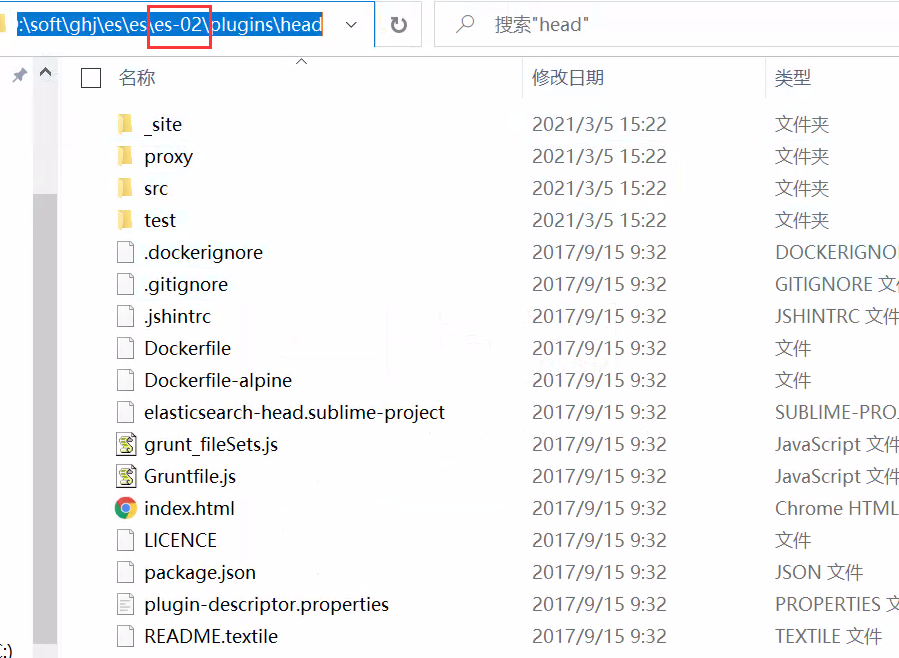Select the Dockerfile-alpine file name

(x=218, y=381)
